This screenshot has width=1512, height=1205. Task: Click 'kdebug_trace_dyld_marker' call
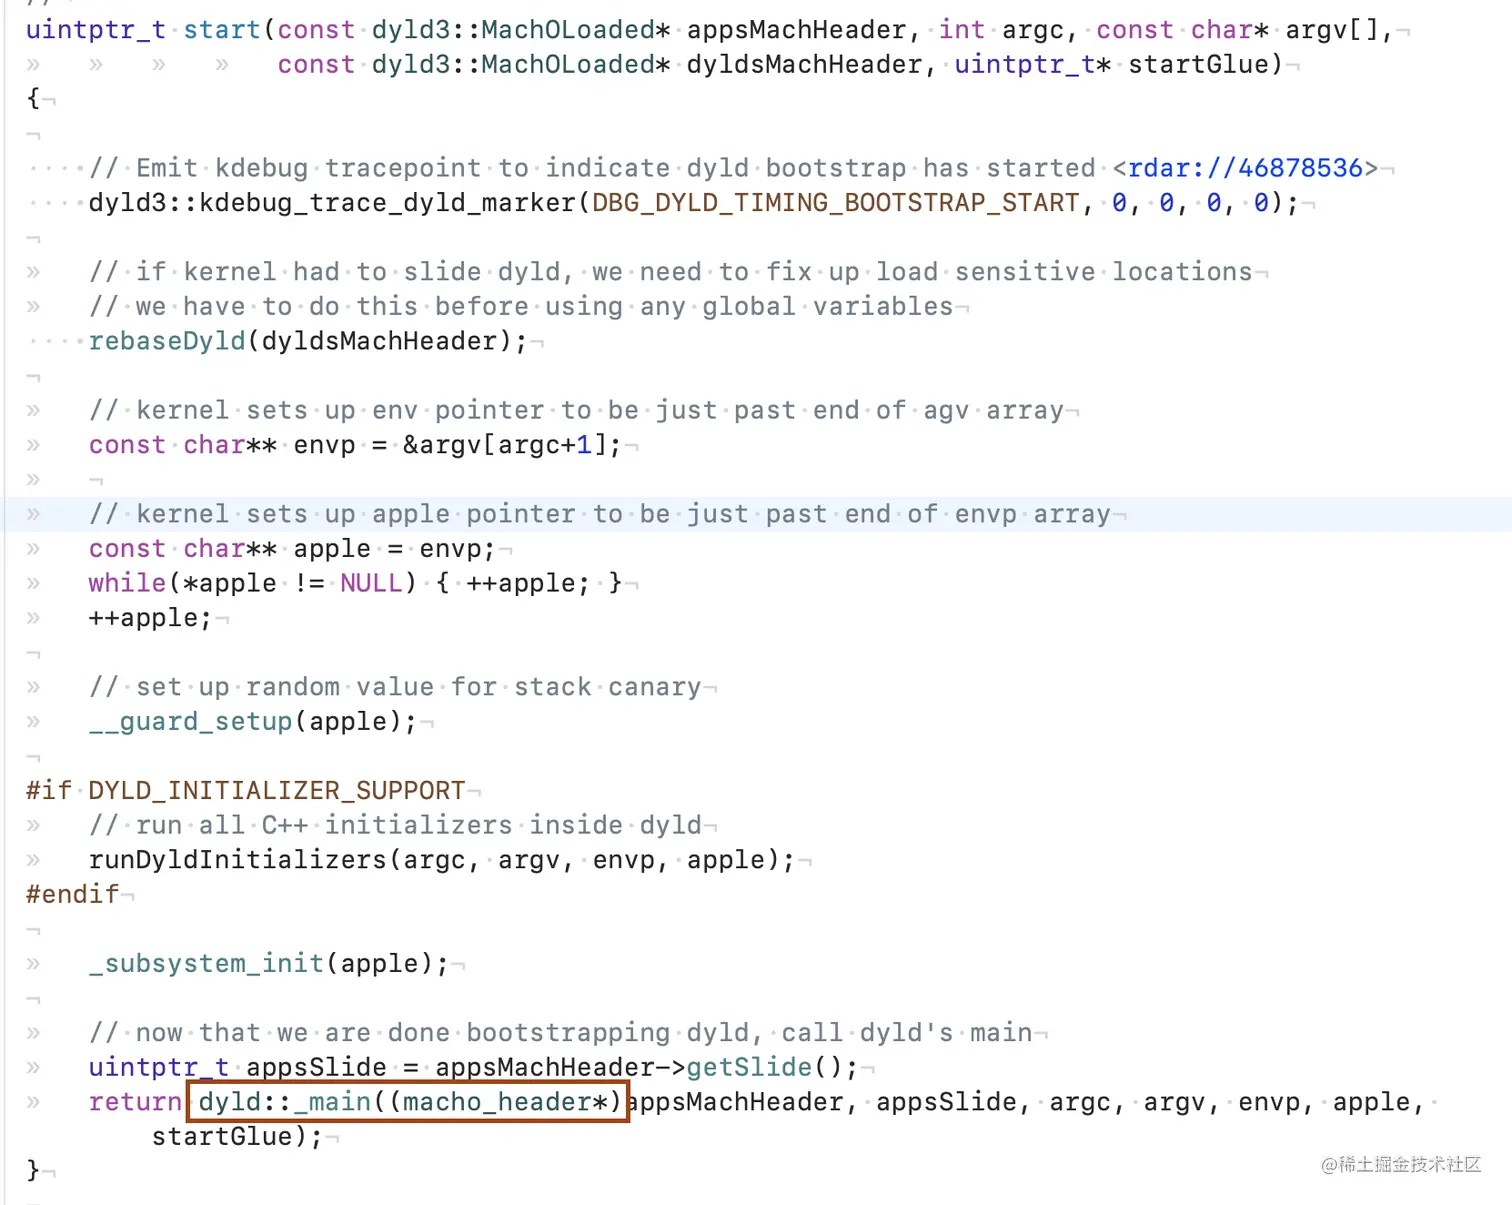(x=388, y=203)
